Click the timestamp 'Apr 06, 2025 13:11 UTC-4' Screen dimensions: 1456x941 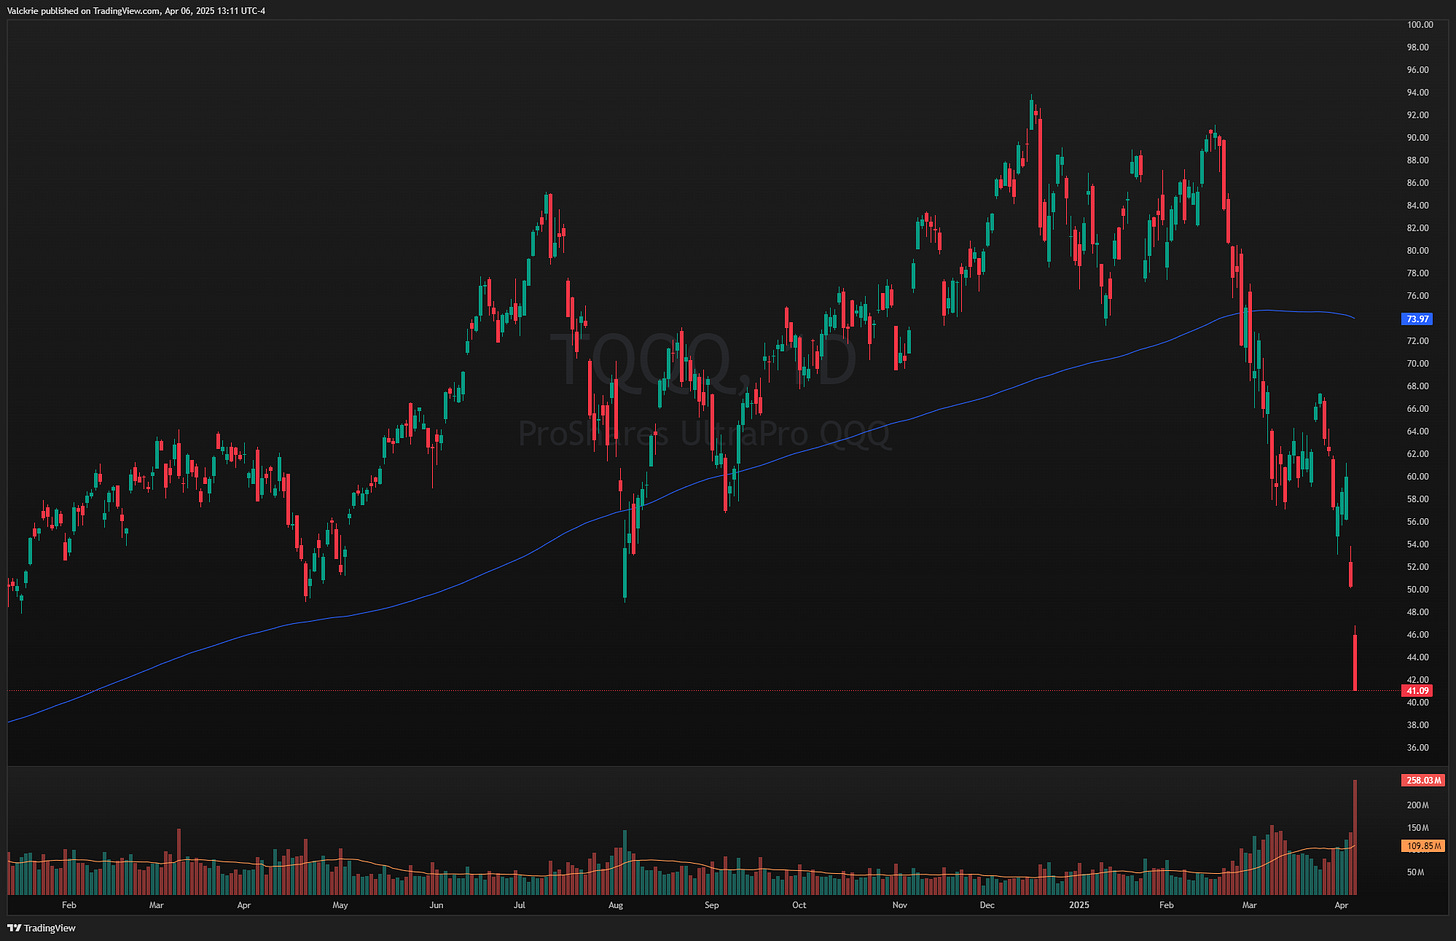(215, 10)
